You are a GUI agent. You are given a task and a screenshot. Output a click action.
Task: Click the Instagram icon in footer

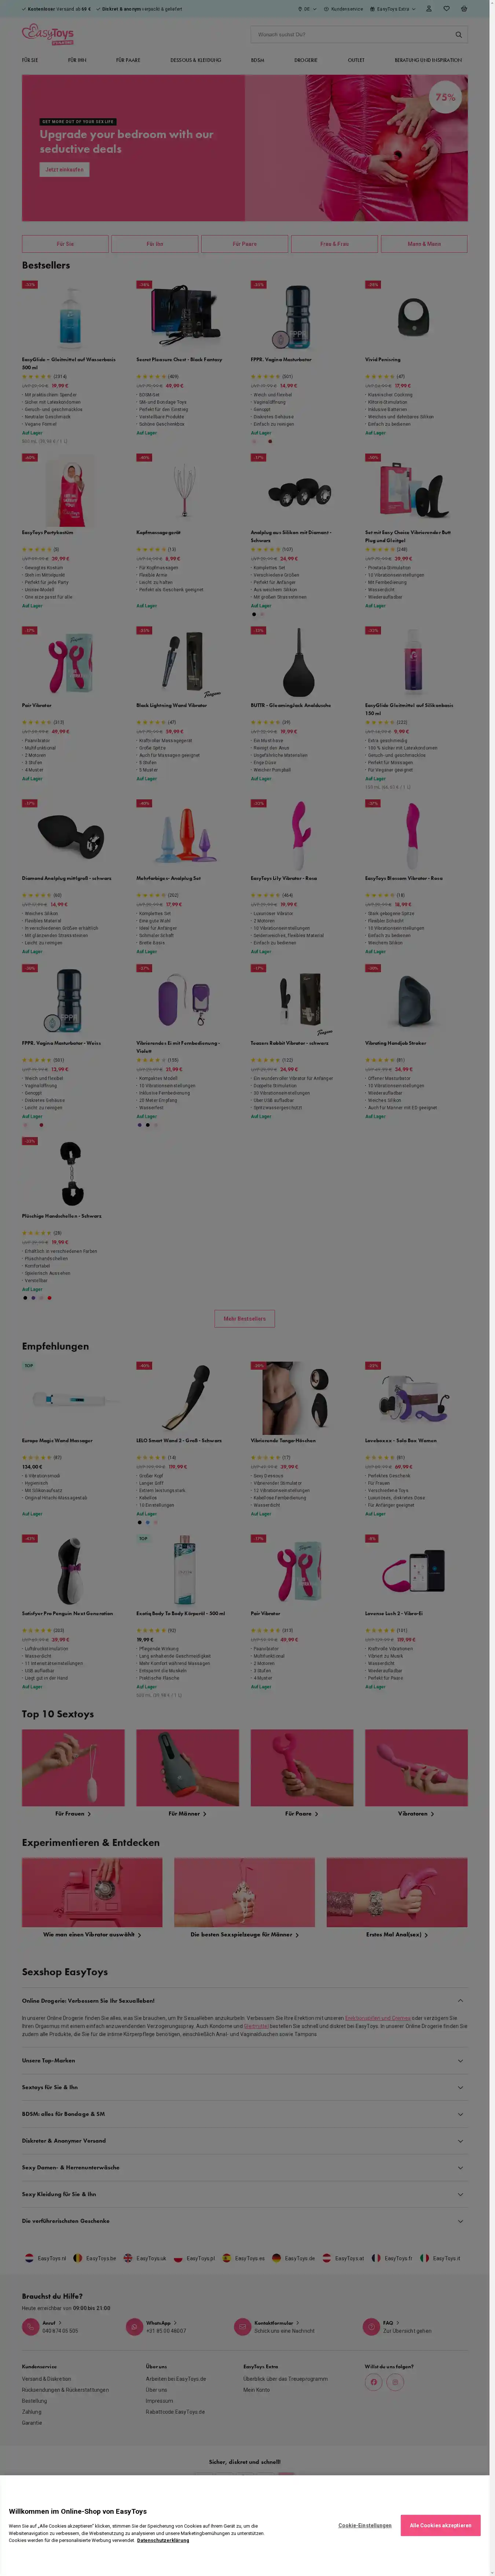(x=395, y=2382)
